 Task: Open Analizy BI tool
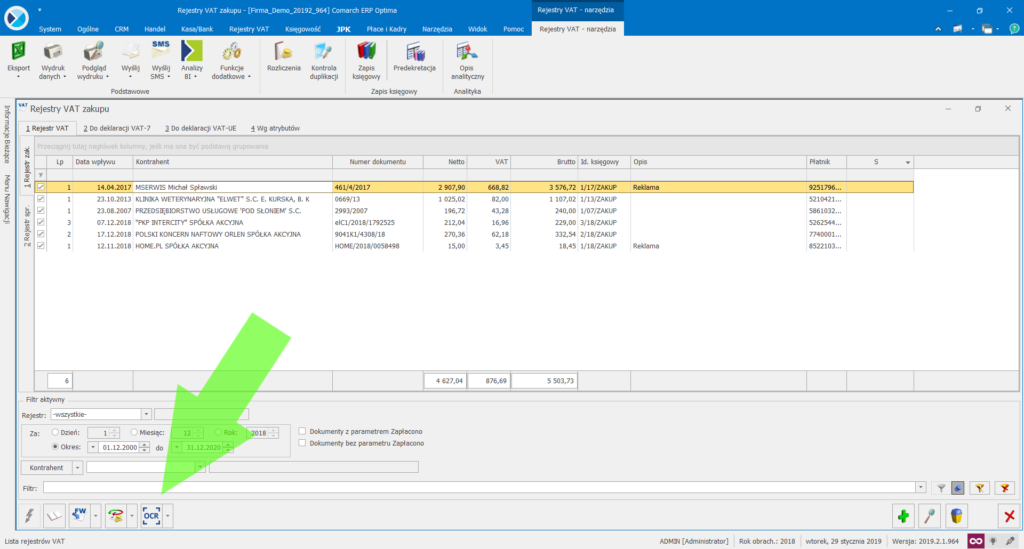192,53
